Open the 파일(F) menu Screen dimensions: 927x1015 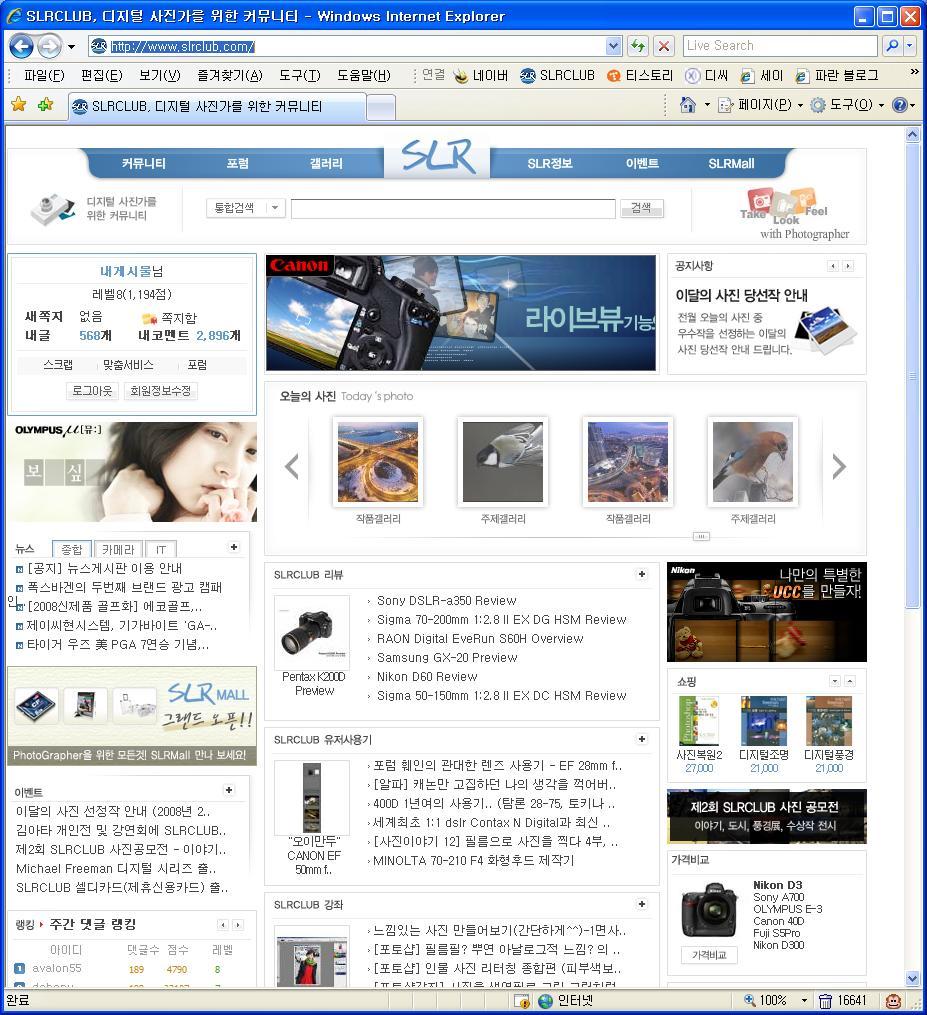click(44, 76)
